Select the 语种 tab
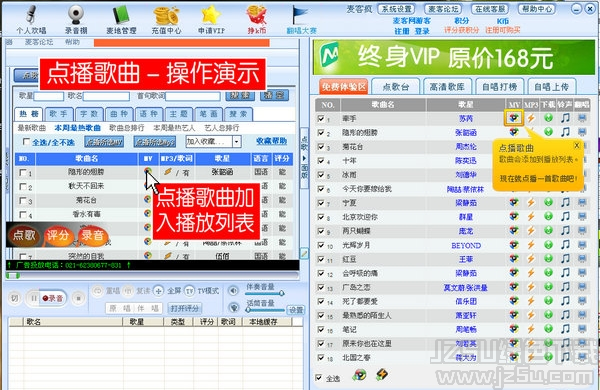Image resolution: width=600 pixels, height=390 pixels. point(148,114)
